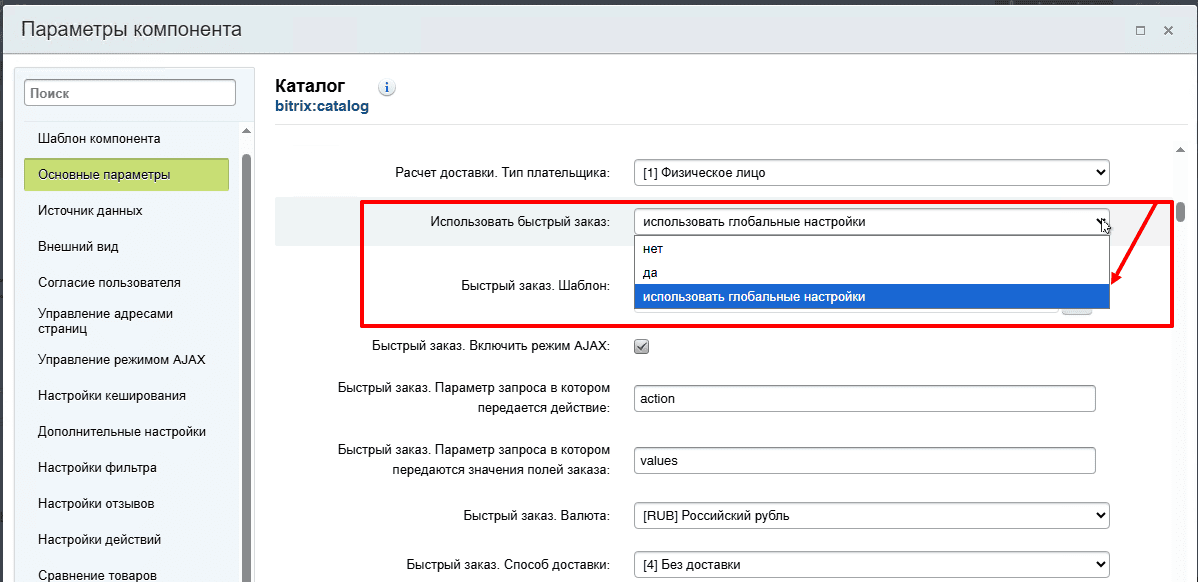Open Быстрый заказ. Способ доставки dropdown
This screenshot has width=1198, height=582.
point(871,564)
